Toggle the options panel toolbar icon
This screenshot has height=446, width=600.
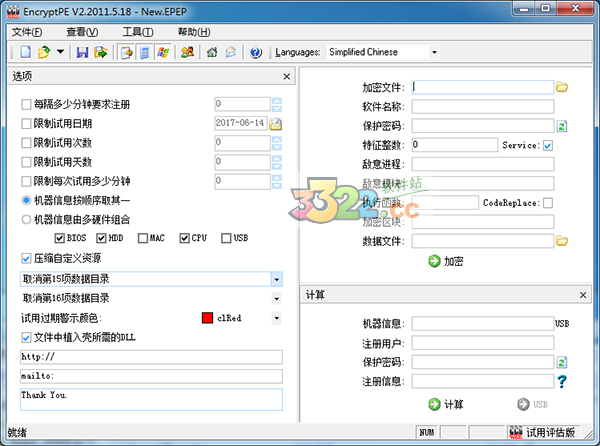pos(126,52)
